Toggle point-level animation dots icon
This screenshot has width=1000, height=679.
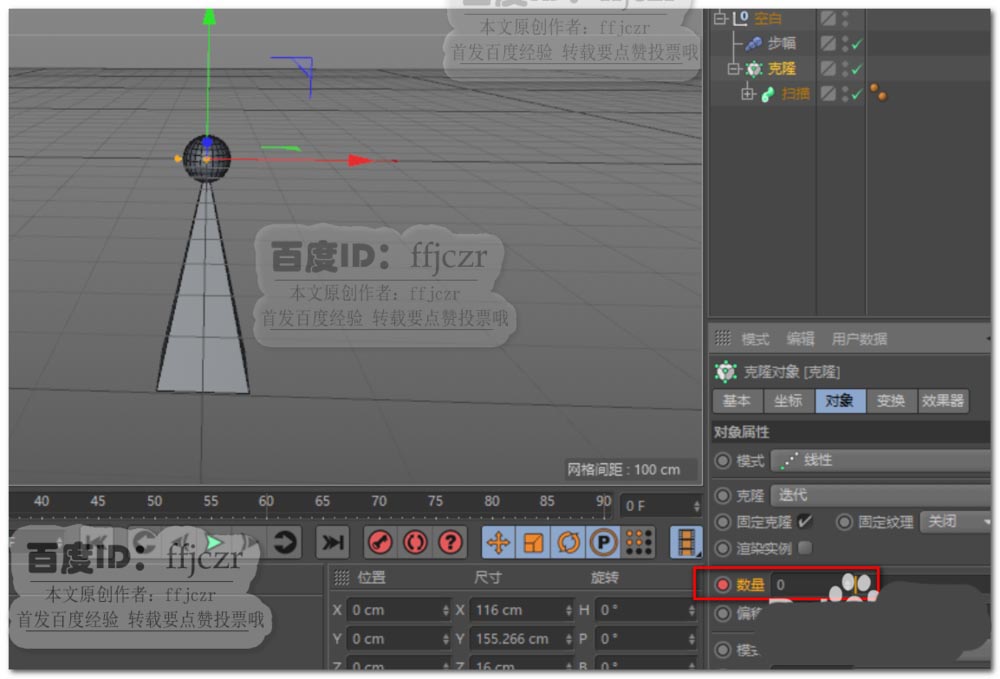coord(638,543)
